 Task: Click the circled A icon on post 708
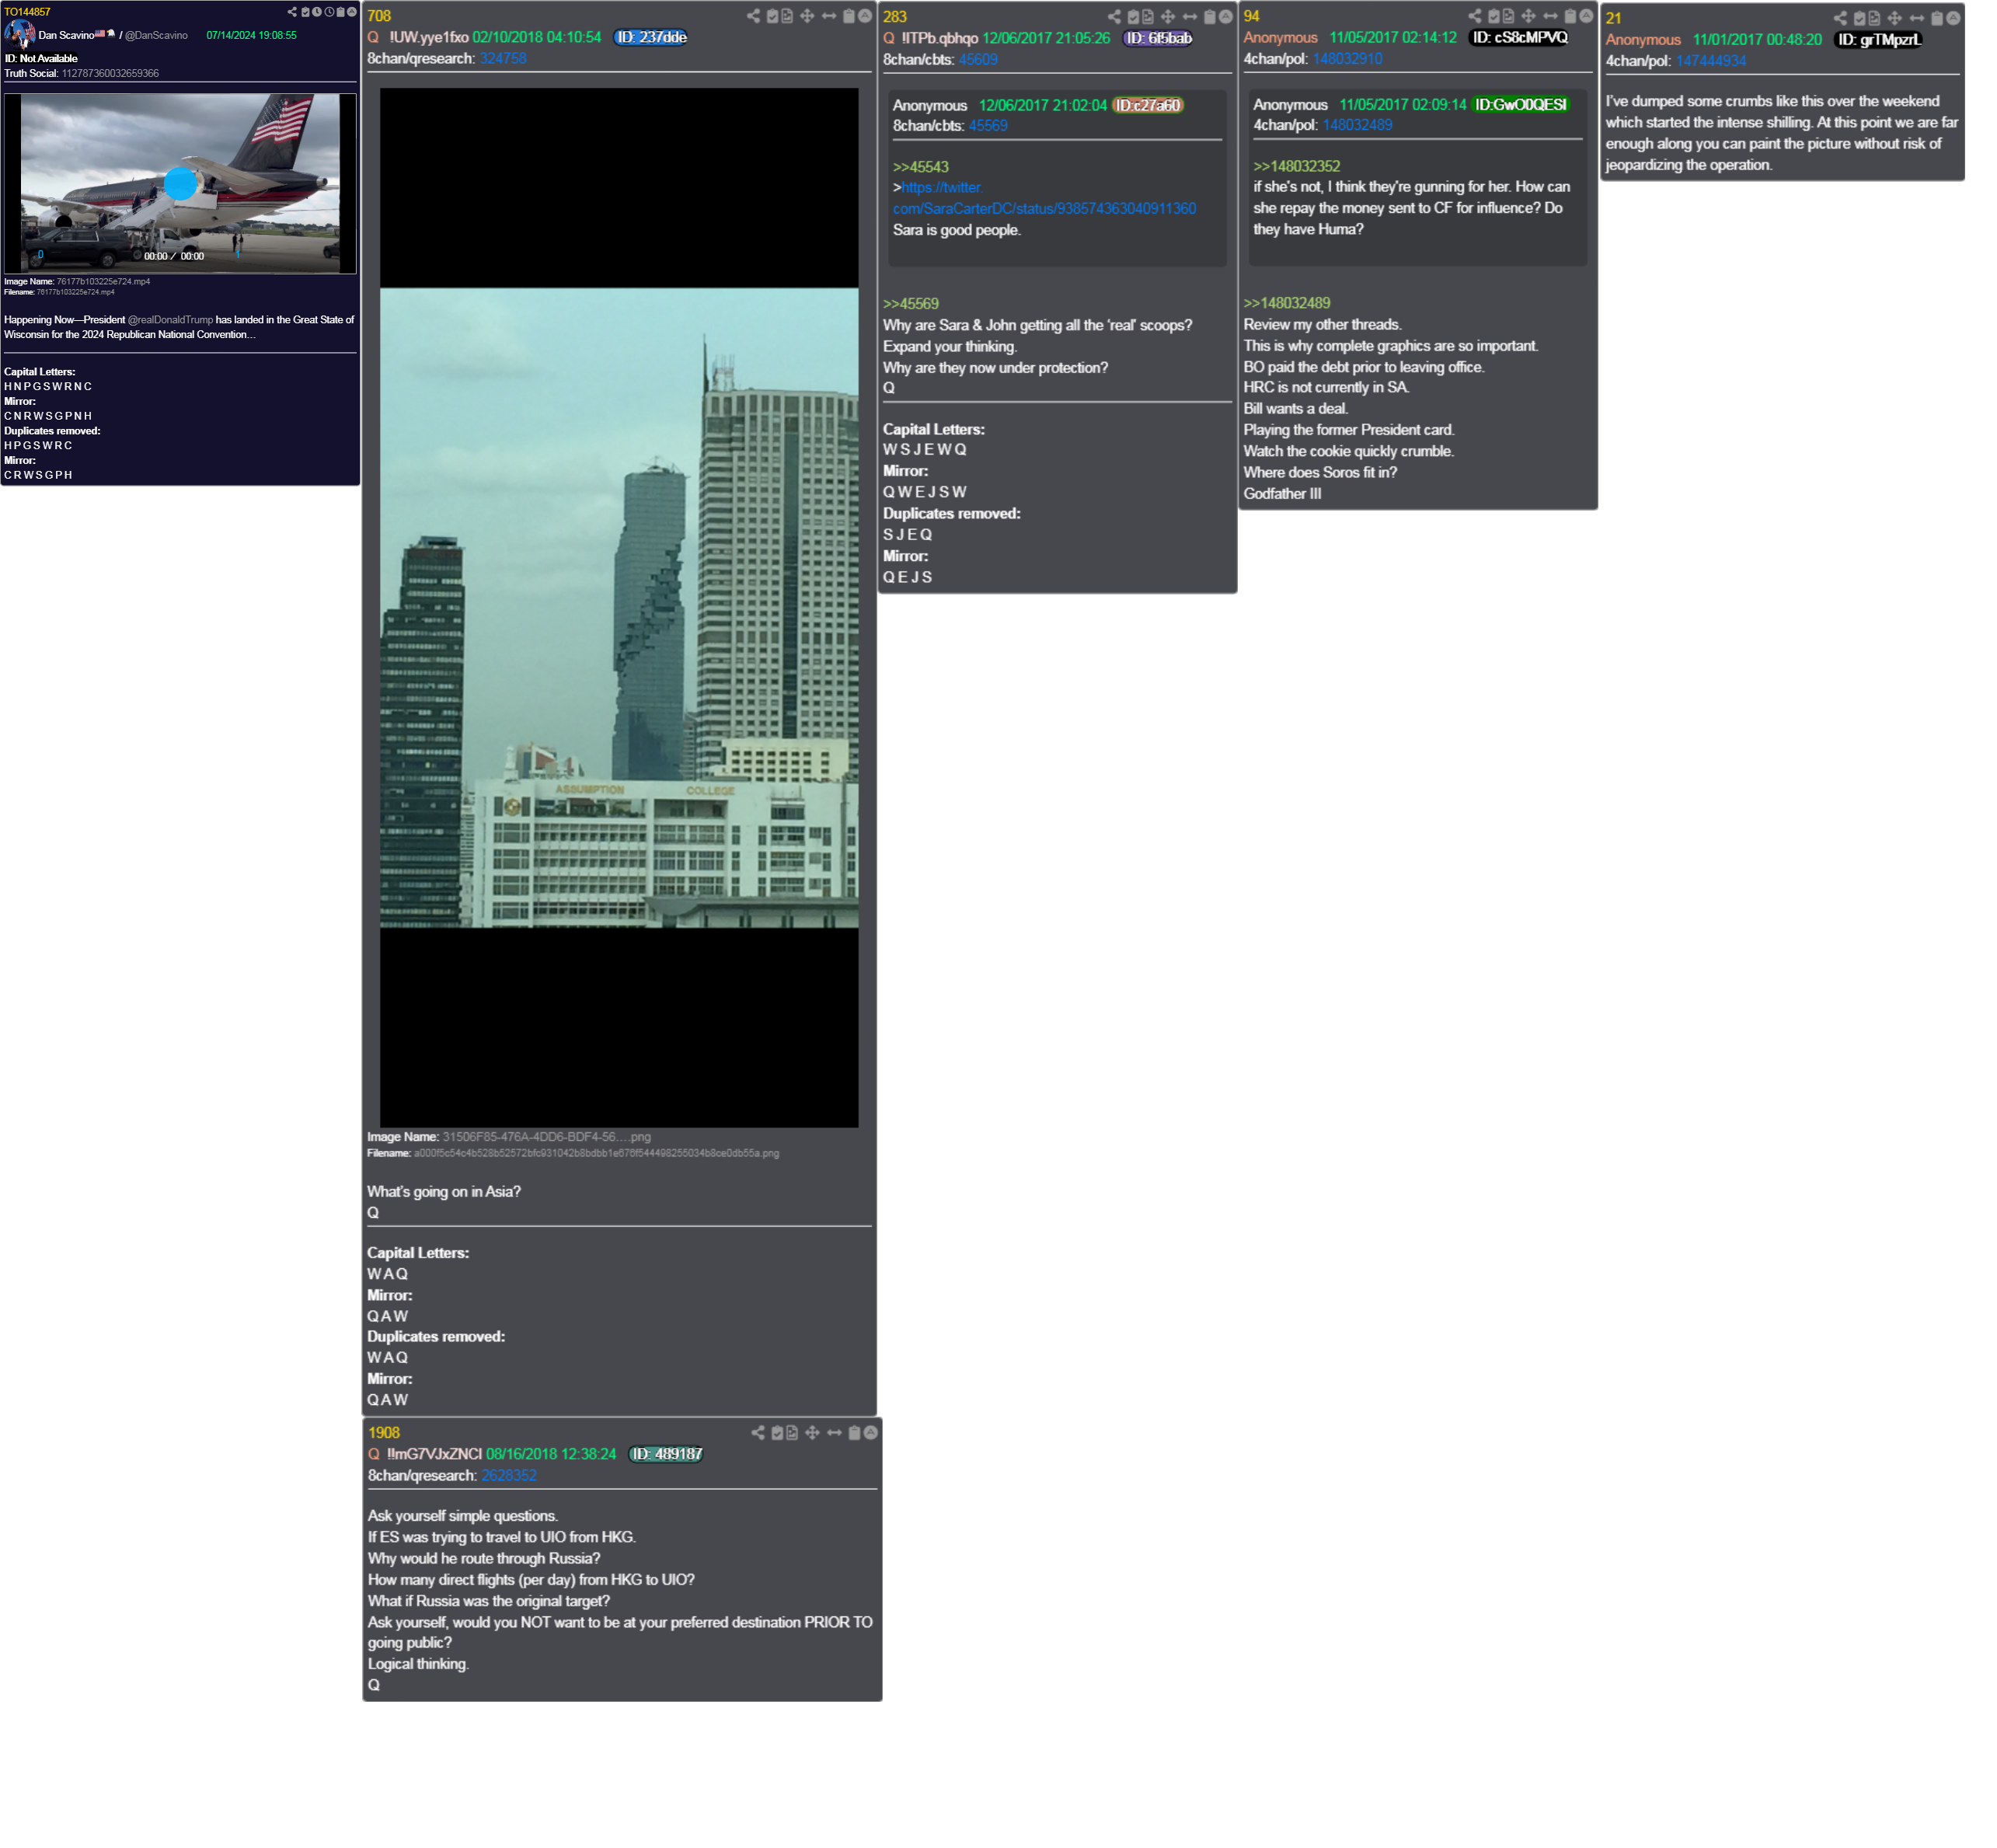point(865,16)
